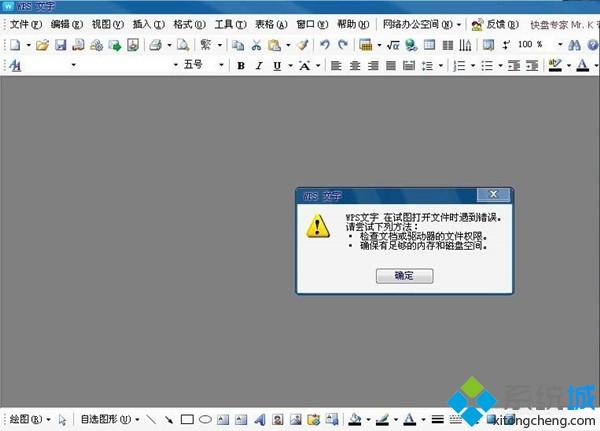Viewport: 600px width, 431px height.
Task: Click the line style icon in drawing toolbar
Action: pos(437,420)
